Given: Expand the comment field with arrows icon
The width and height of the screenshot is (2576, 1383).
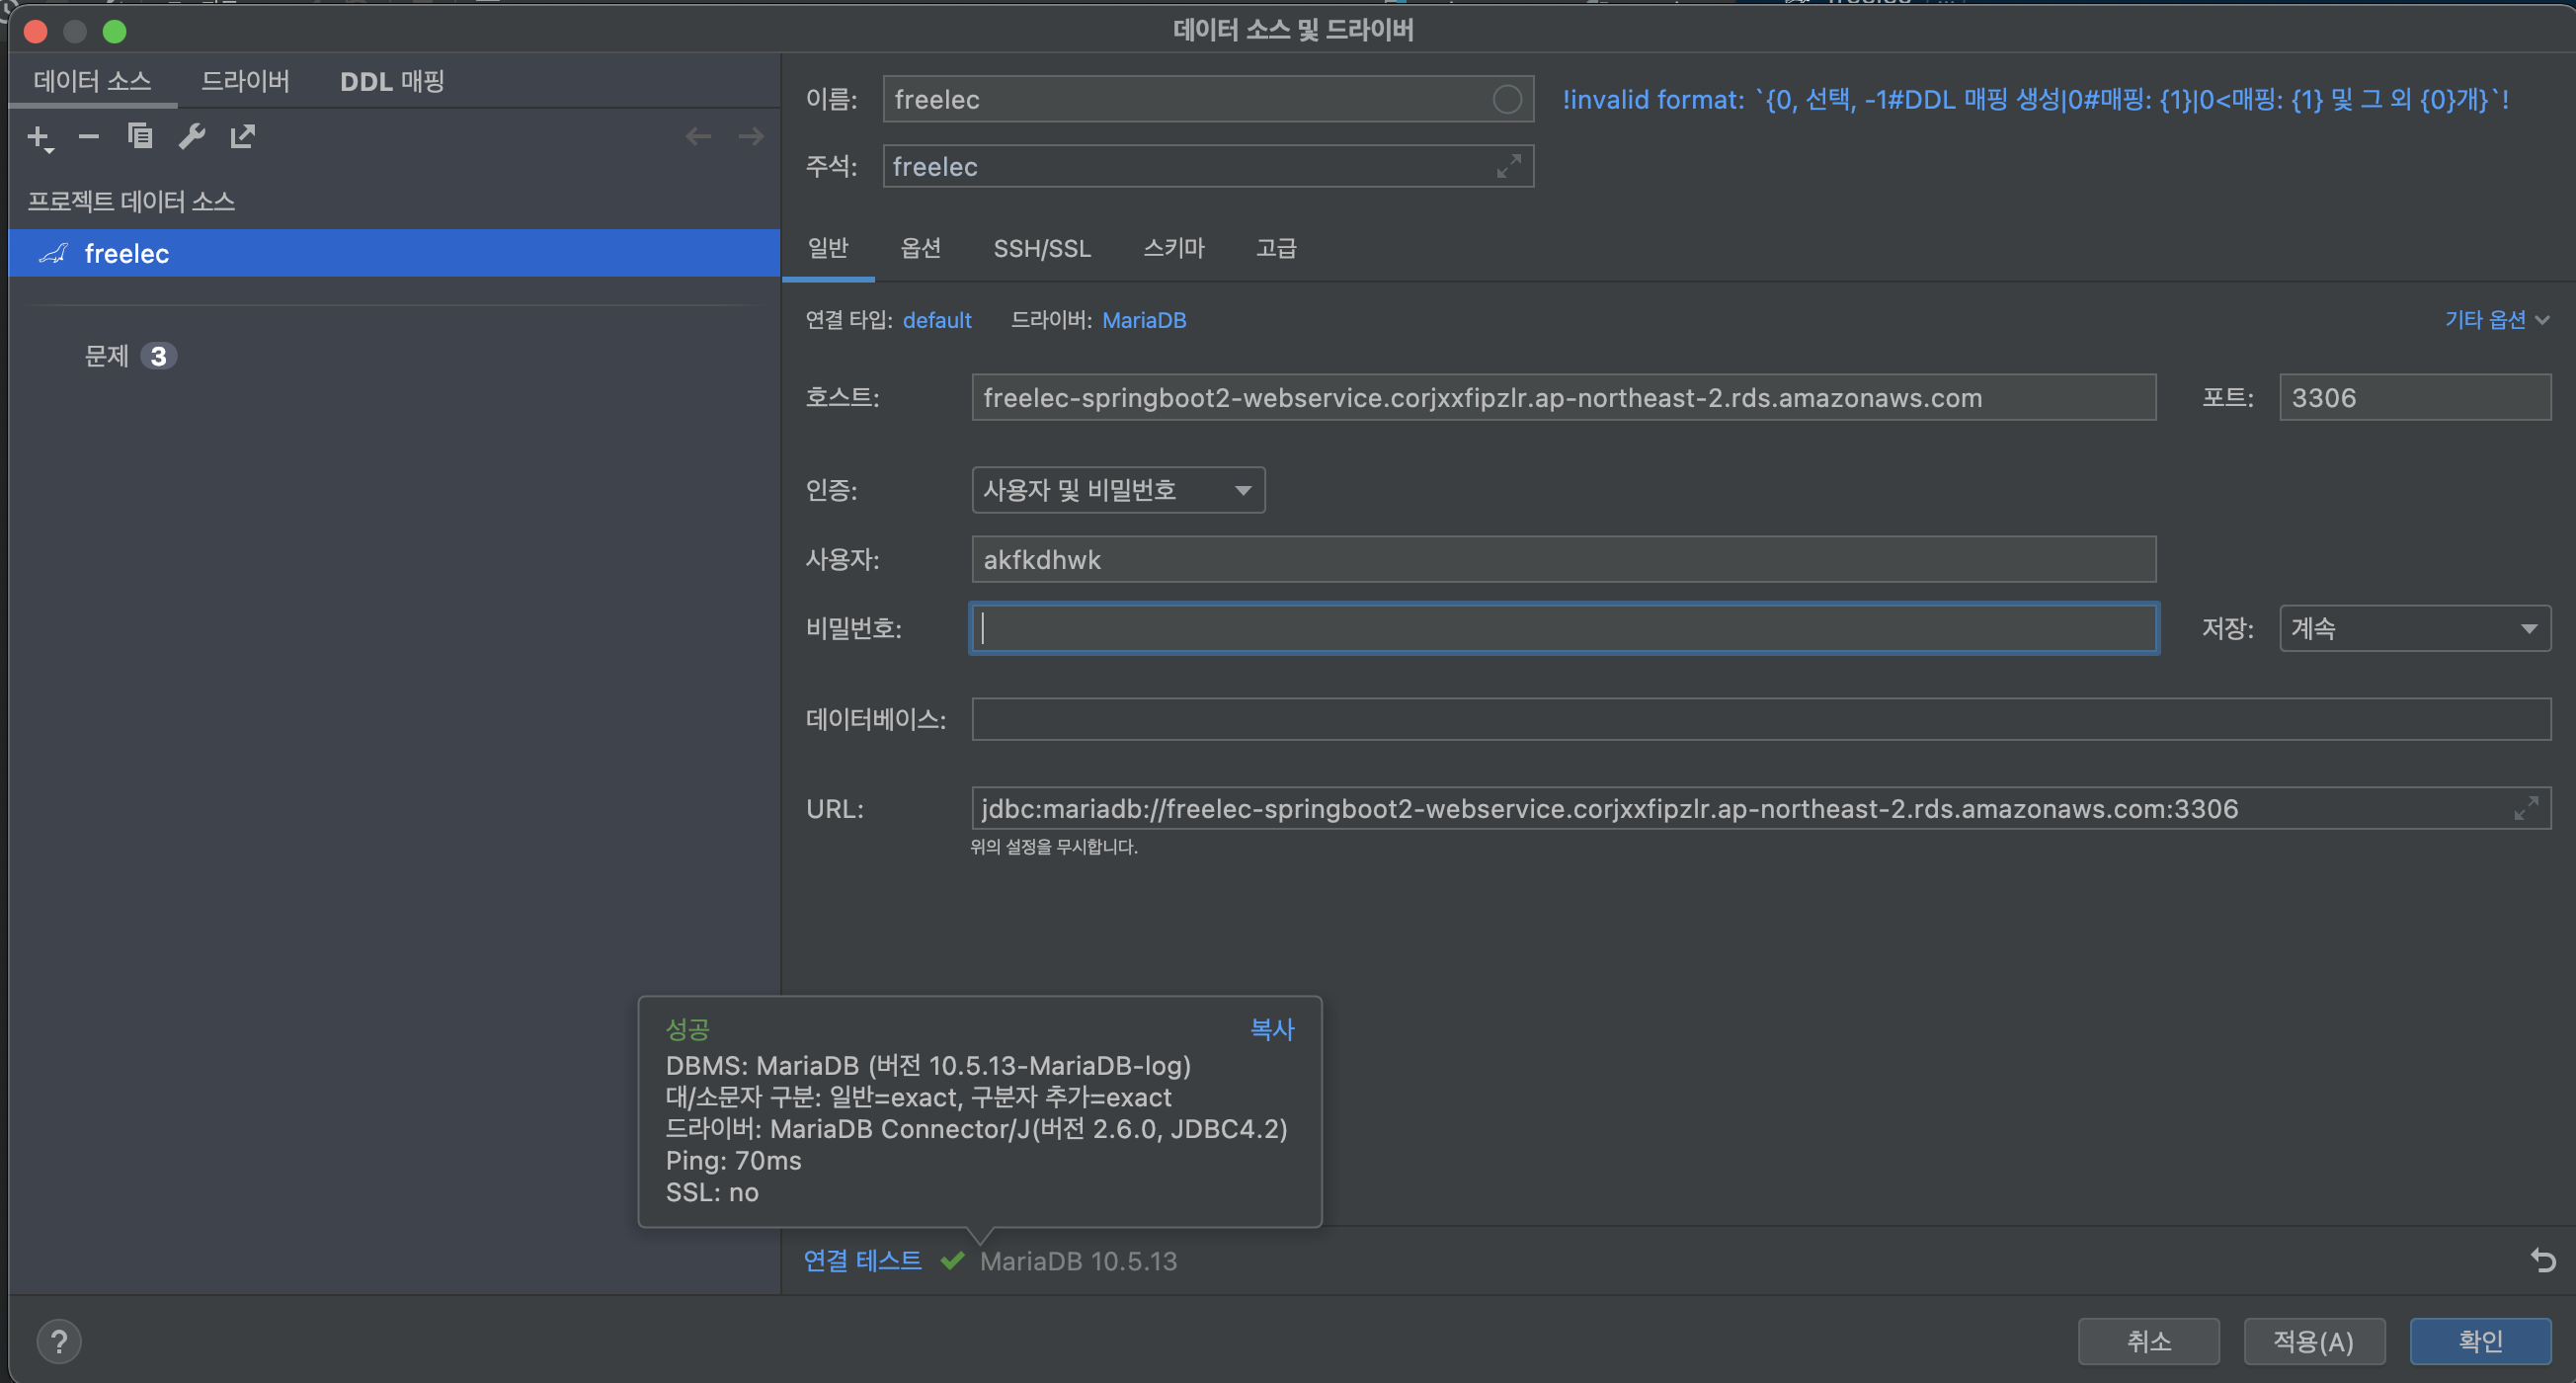Looking at the screenshot, I should 1508,166.
